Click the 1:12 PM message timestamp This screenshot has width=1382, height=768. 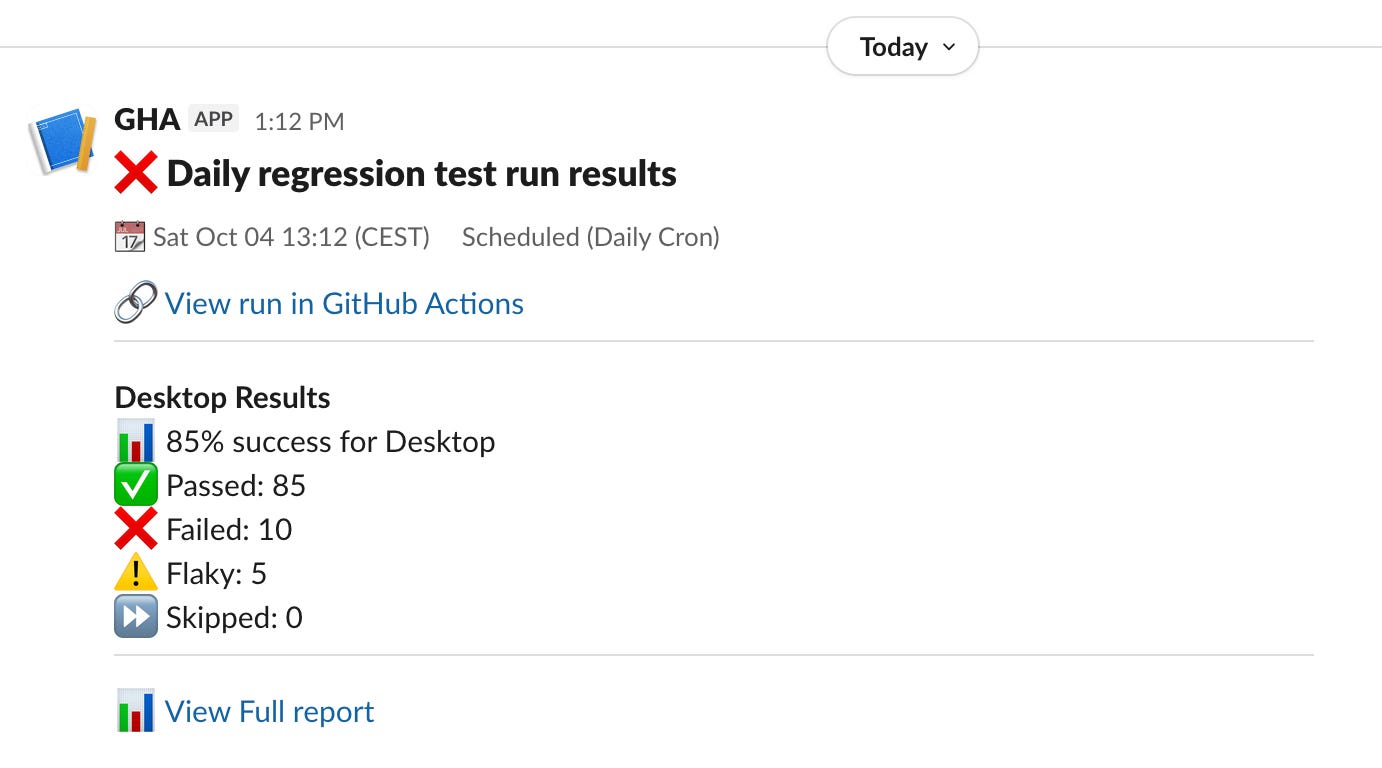pos(299,122)
